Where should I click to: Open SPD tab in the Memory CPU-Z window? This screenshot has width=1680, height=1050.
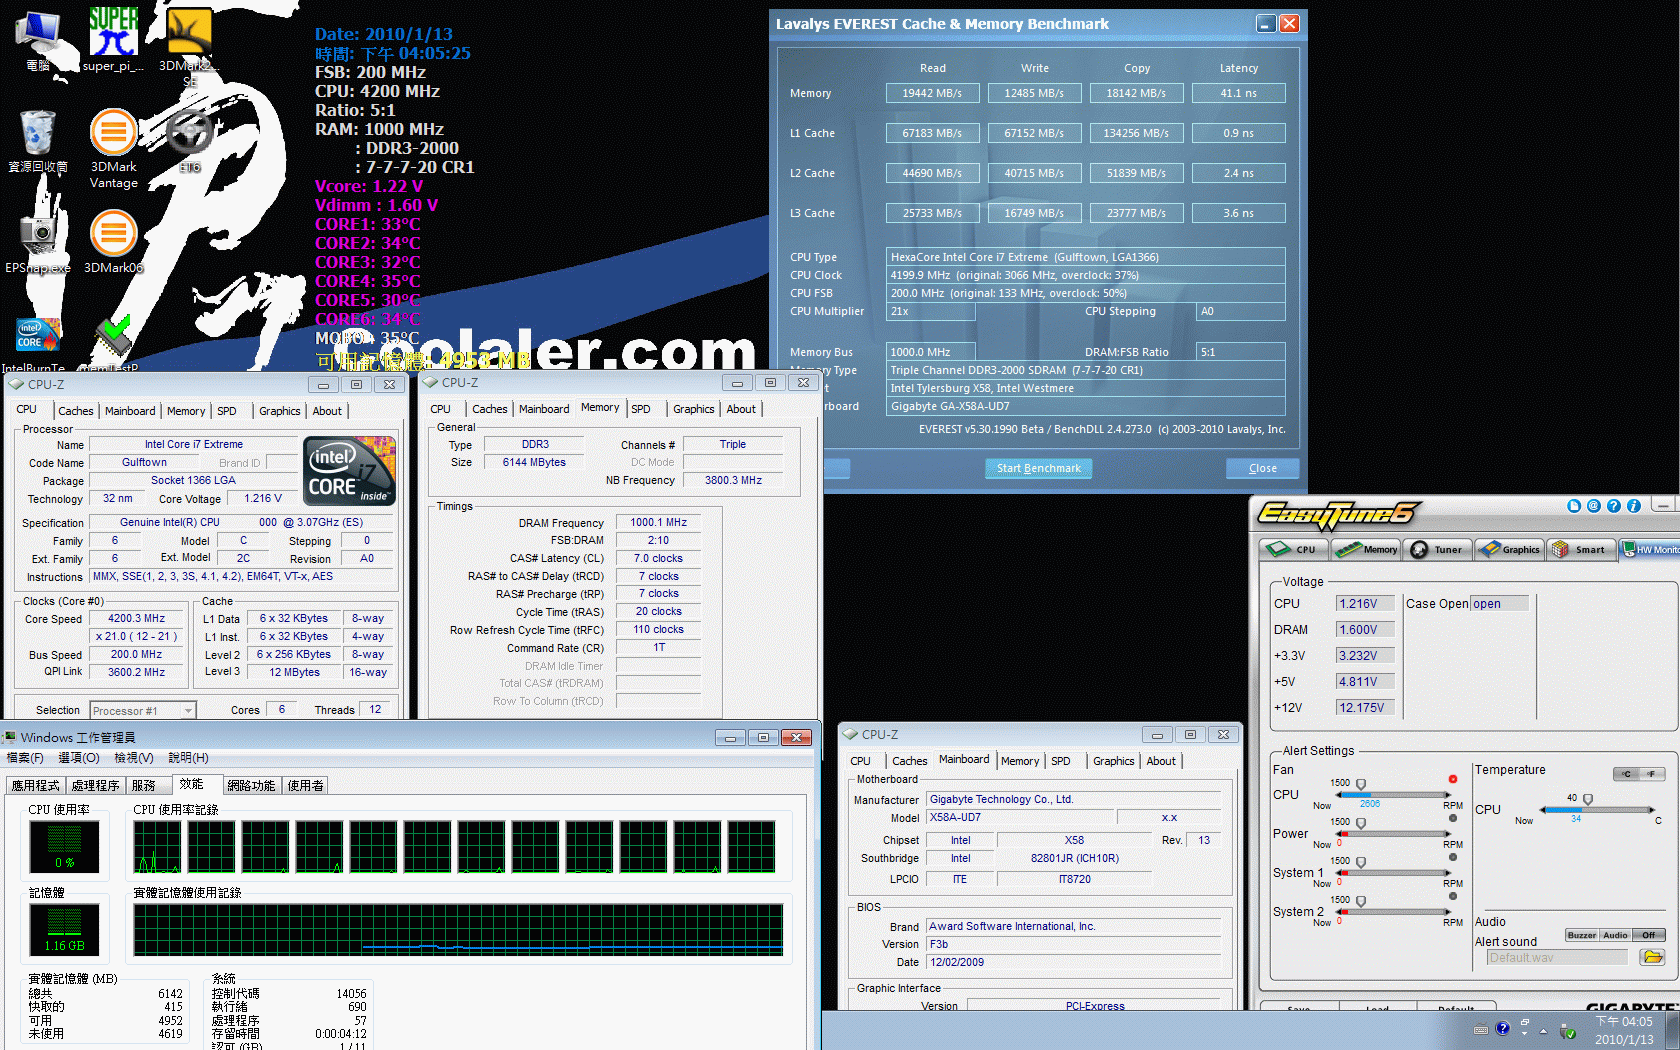pos(641,409)
